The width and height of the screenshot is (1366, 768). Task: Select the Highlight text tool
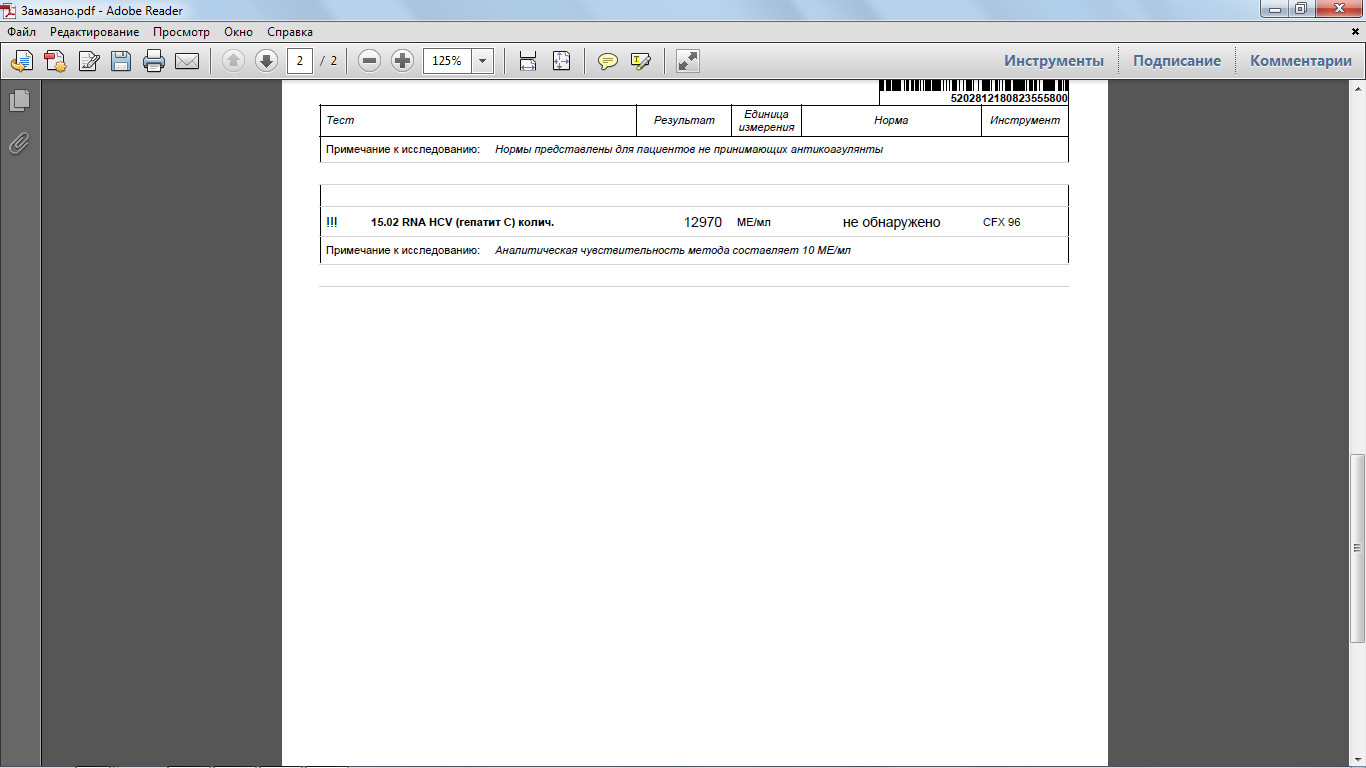coord(640,61)
